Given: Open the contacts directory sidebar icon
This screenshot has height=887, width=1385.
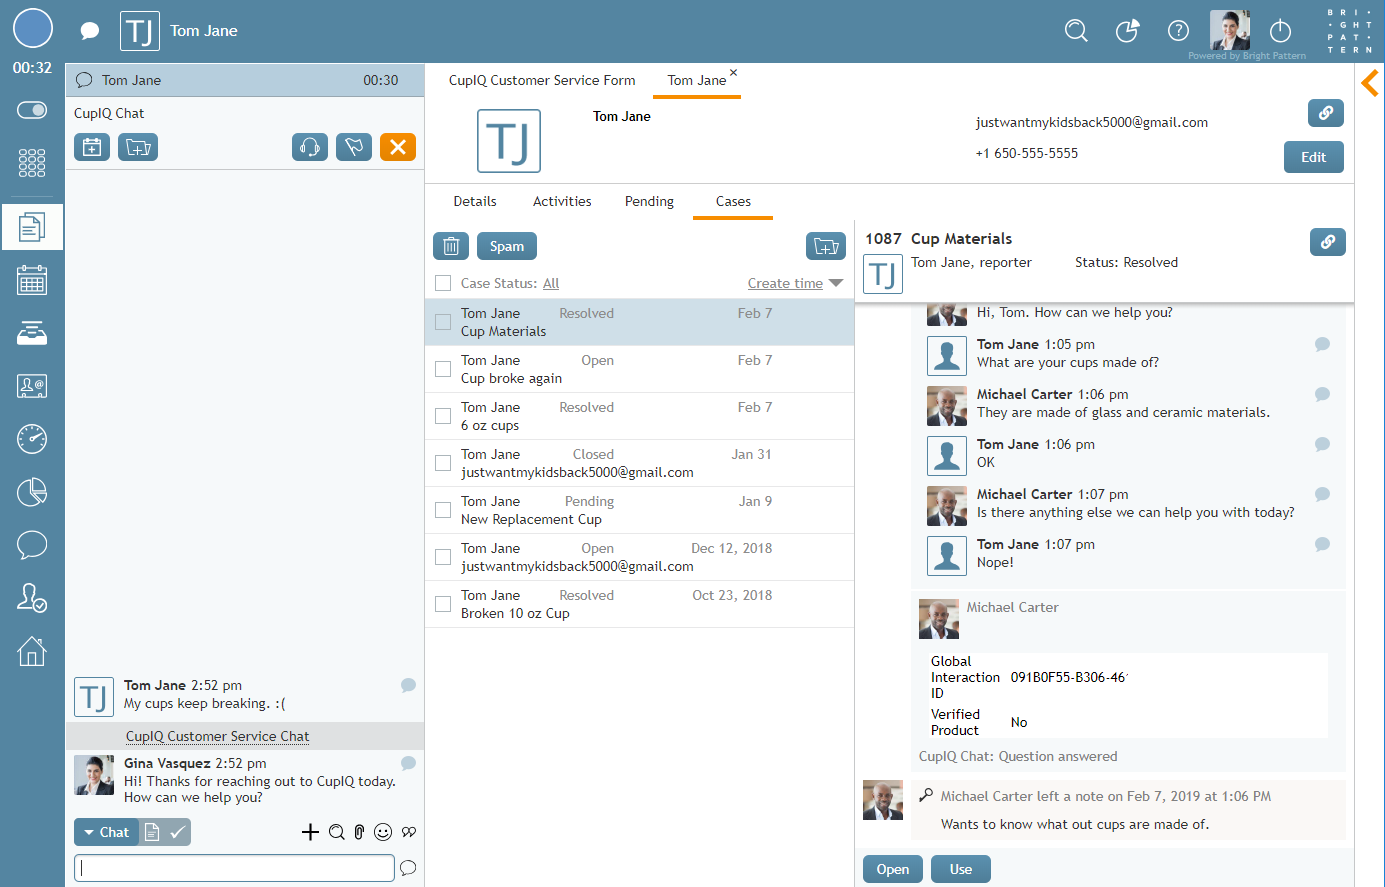Looking at the screenshot, I should tap(32, 386).
